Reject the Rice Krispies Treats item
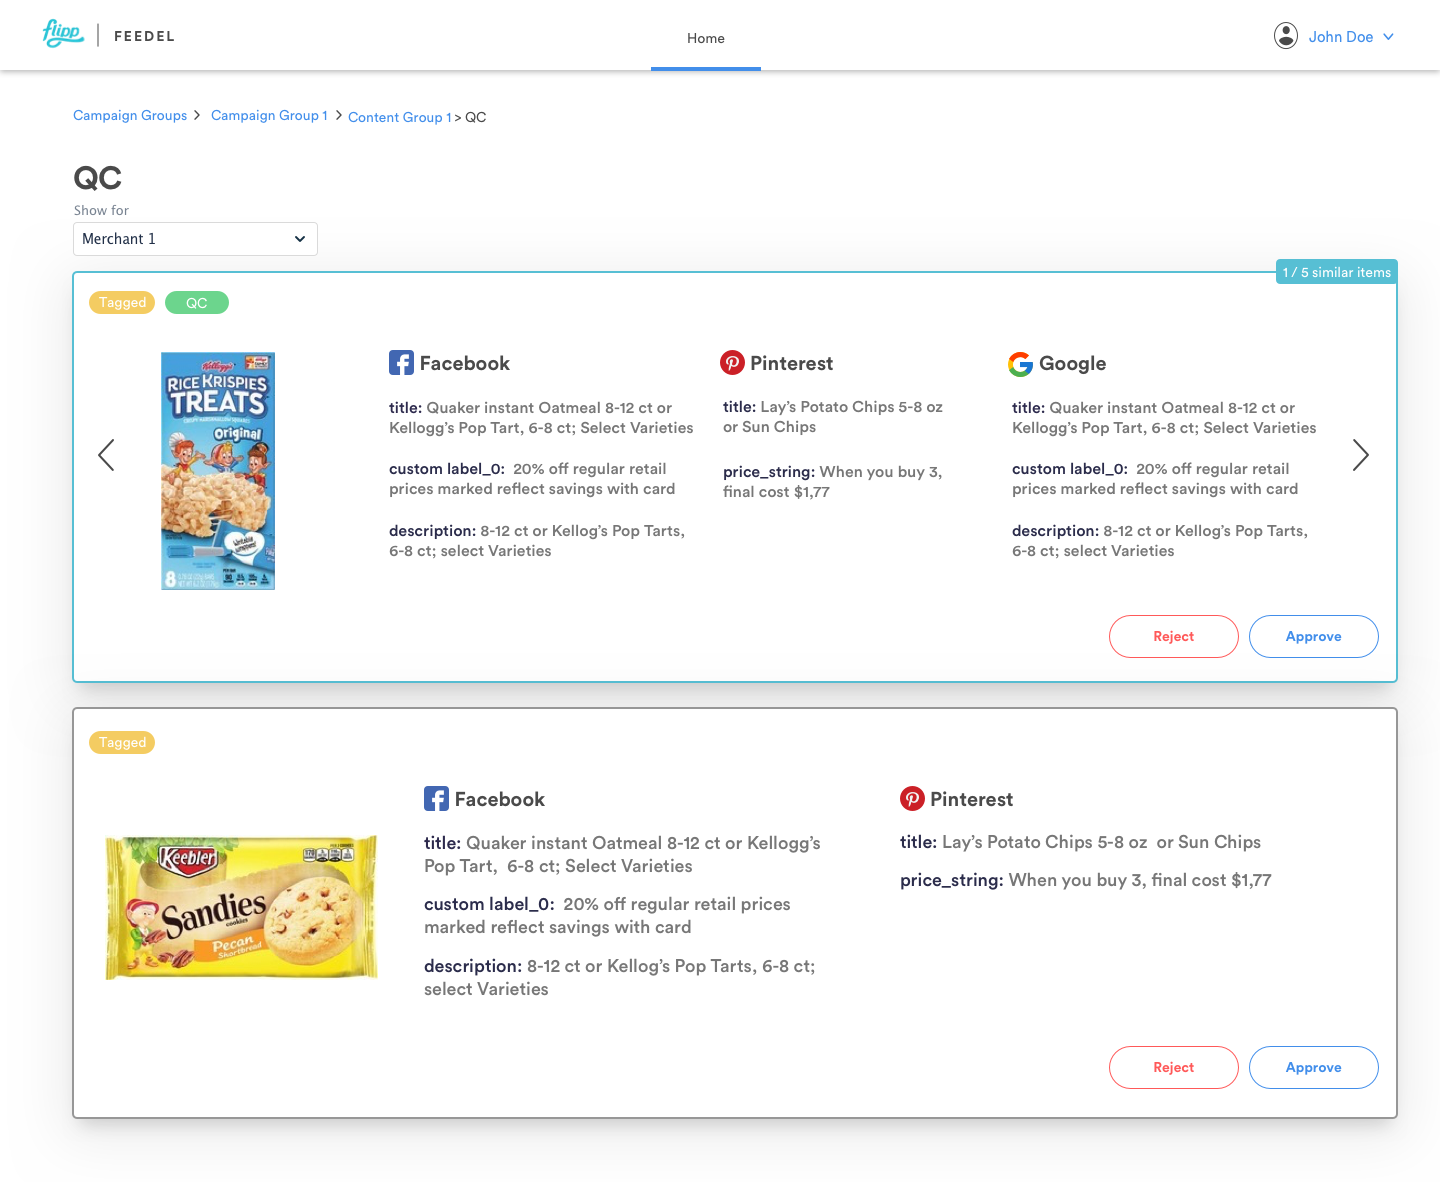This screenshot has width=1440, height=1182. (1174, 636)
